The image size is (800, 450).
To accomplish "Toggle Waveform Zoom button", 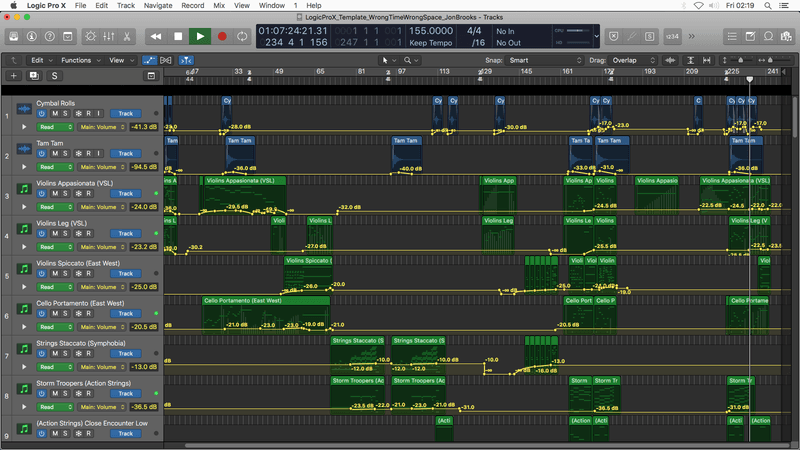I will [670, 60].
